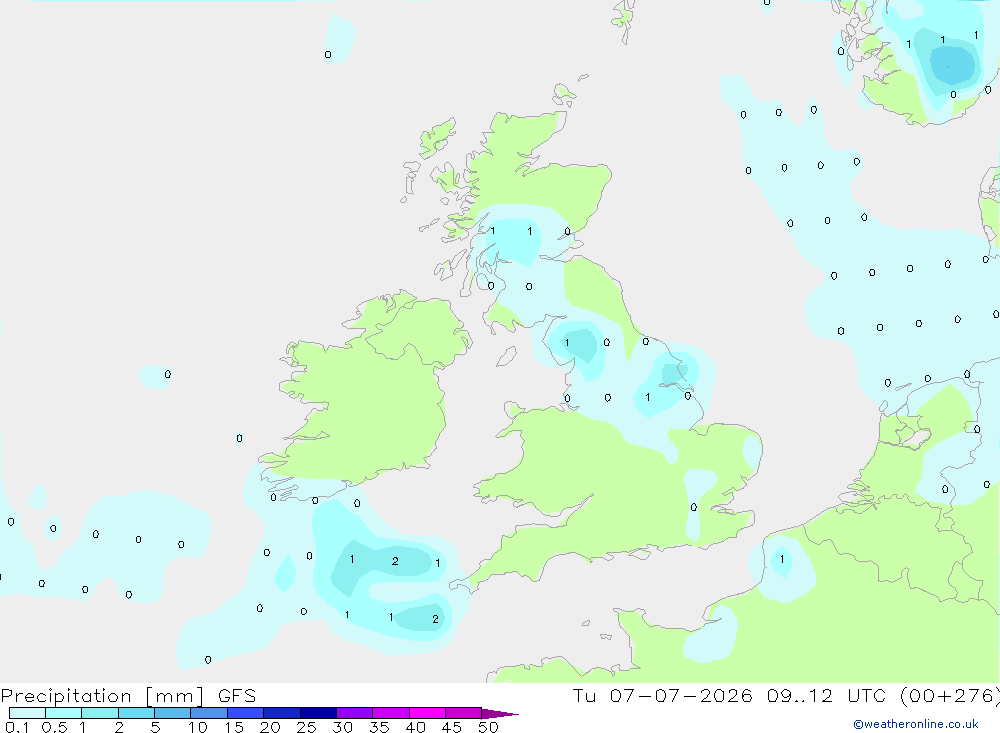Select the 2–5 mm legend color swatch

click(x=136, y=713)
